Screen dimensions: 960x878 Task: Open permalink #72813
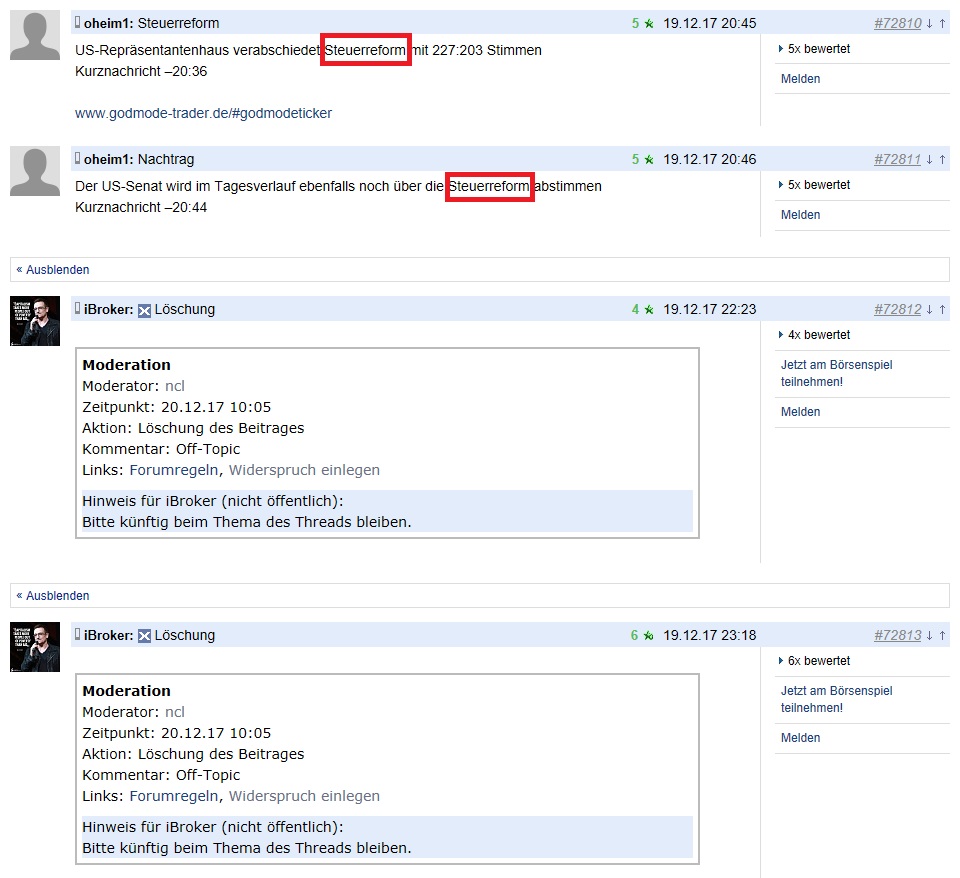pyautogui.click(x=898, y=635)
